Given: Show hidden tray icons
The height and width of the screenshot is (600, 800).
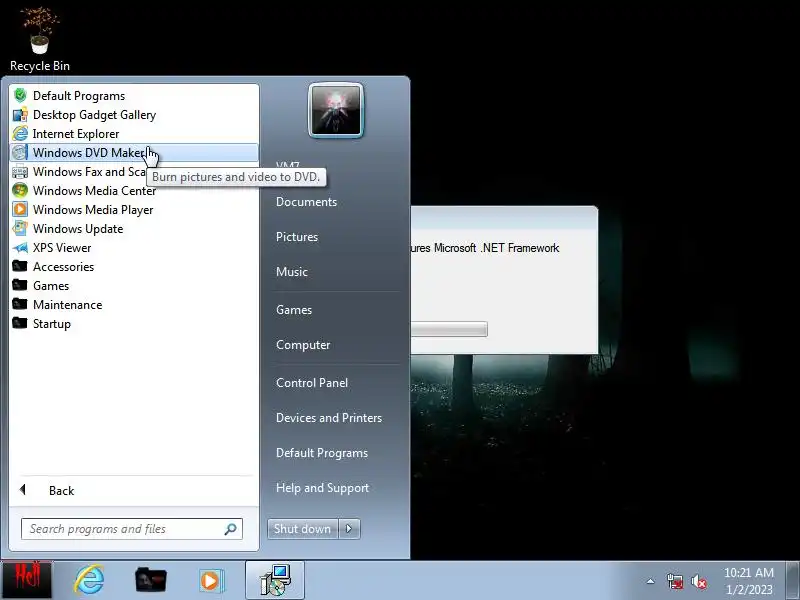Looking at the screenshot, I should click(x=651, y=581).
